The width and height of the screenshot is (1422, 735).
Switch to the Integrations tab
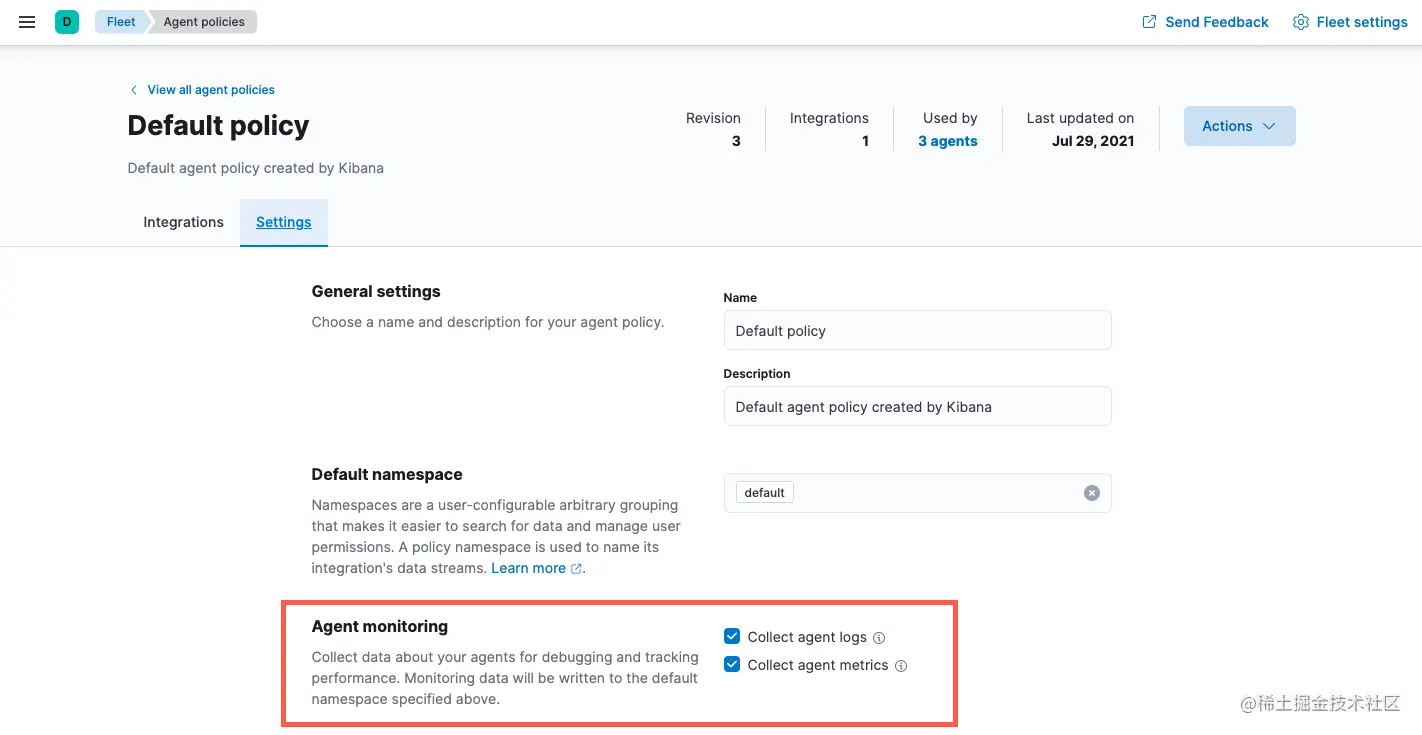tap(183, 222)
